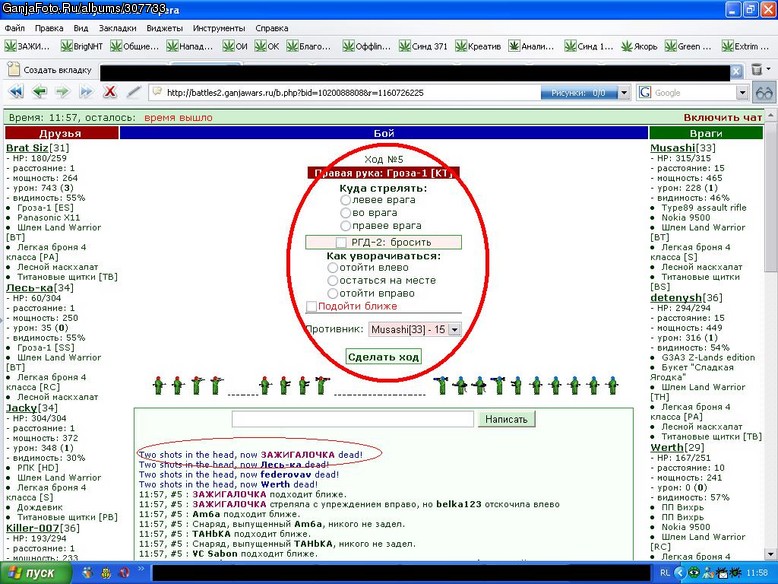This screenshot has height=584, width=778.
Task: Go forward with the green forward arrow
Action: pos(62,92)
